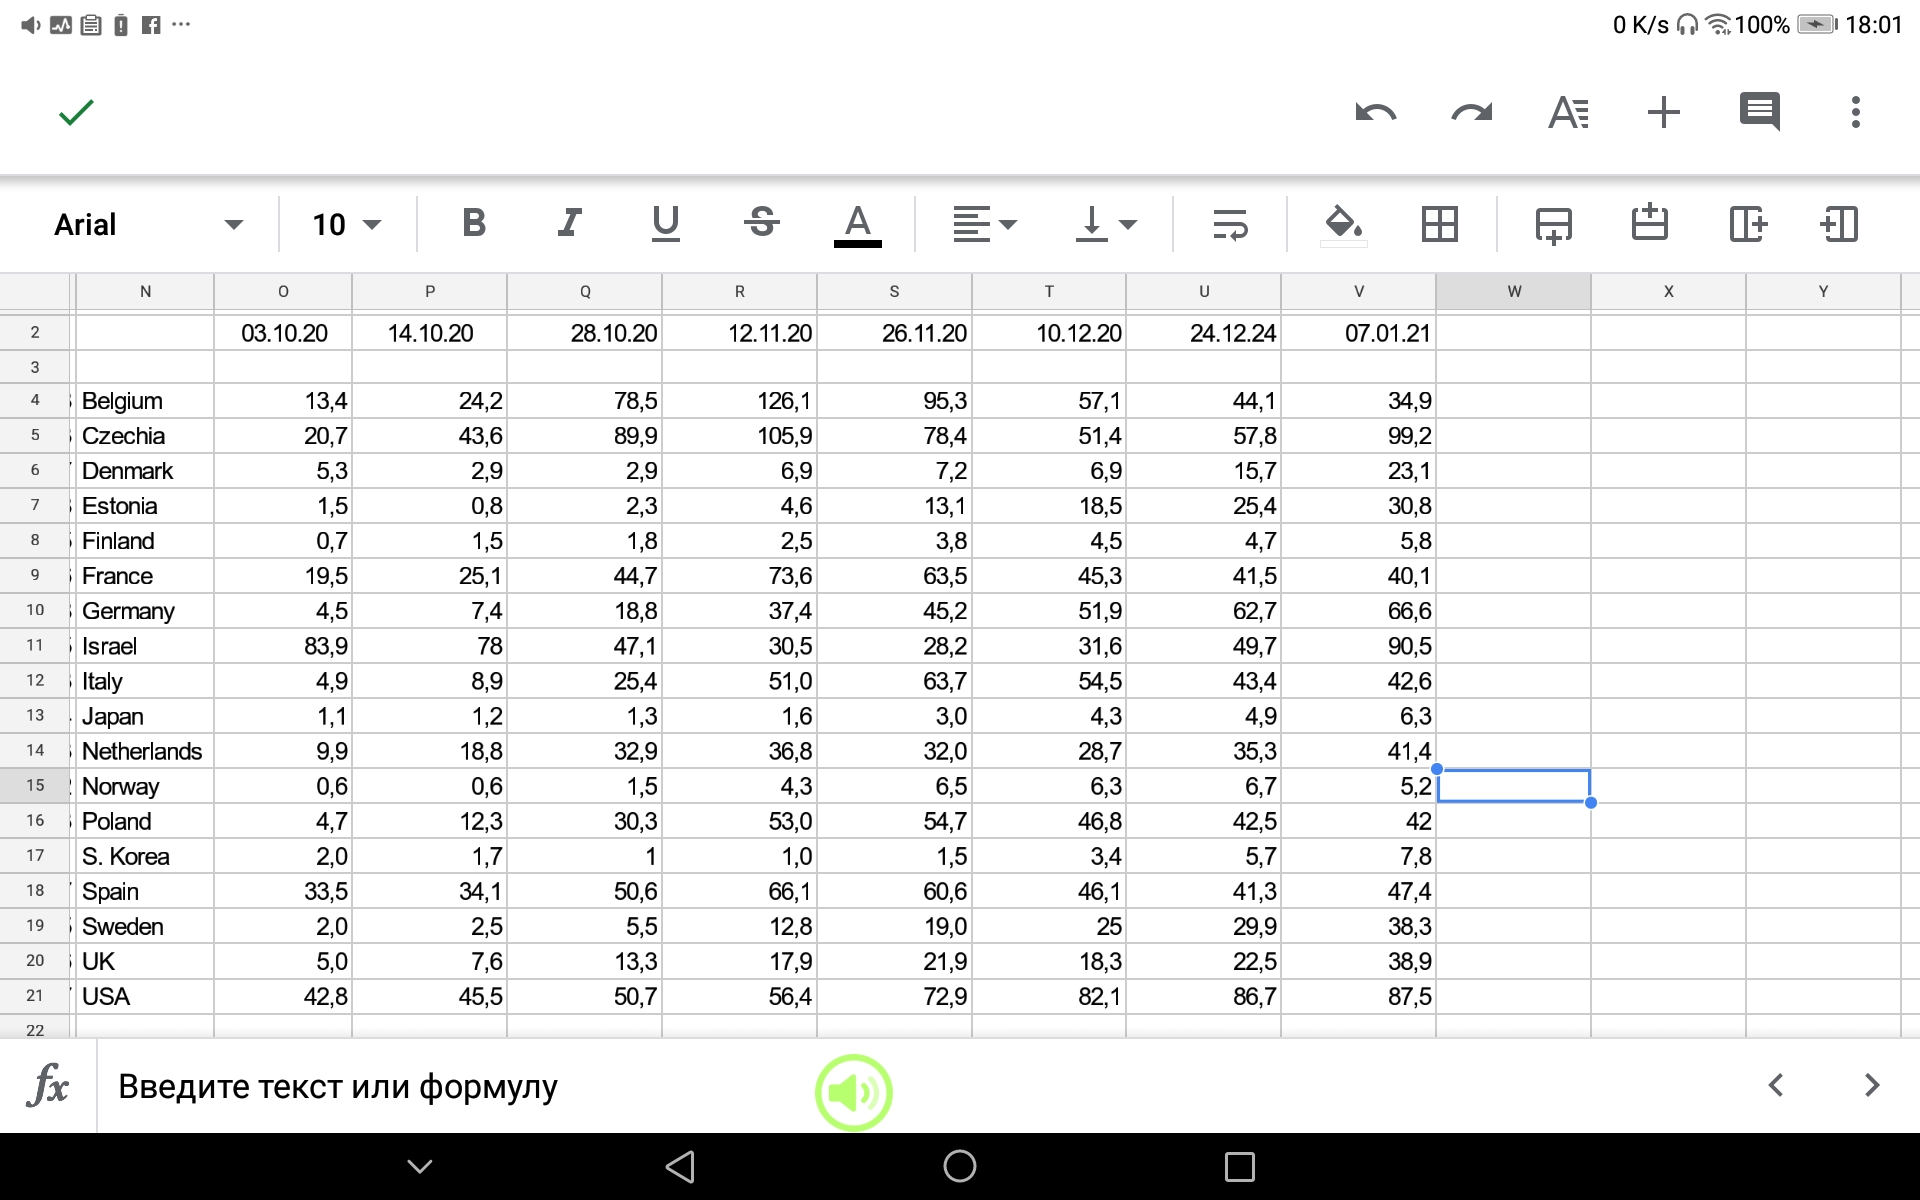Undo the last action

1375,112
